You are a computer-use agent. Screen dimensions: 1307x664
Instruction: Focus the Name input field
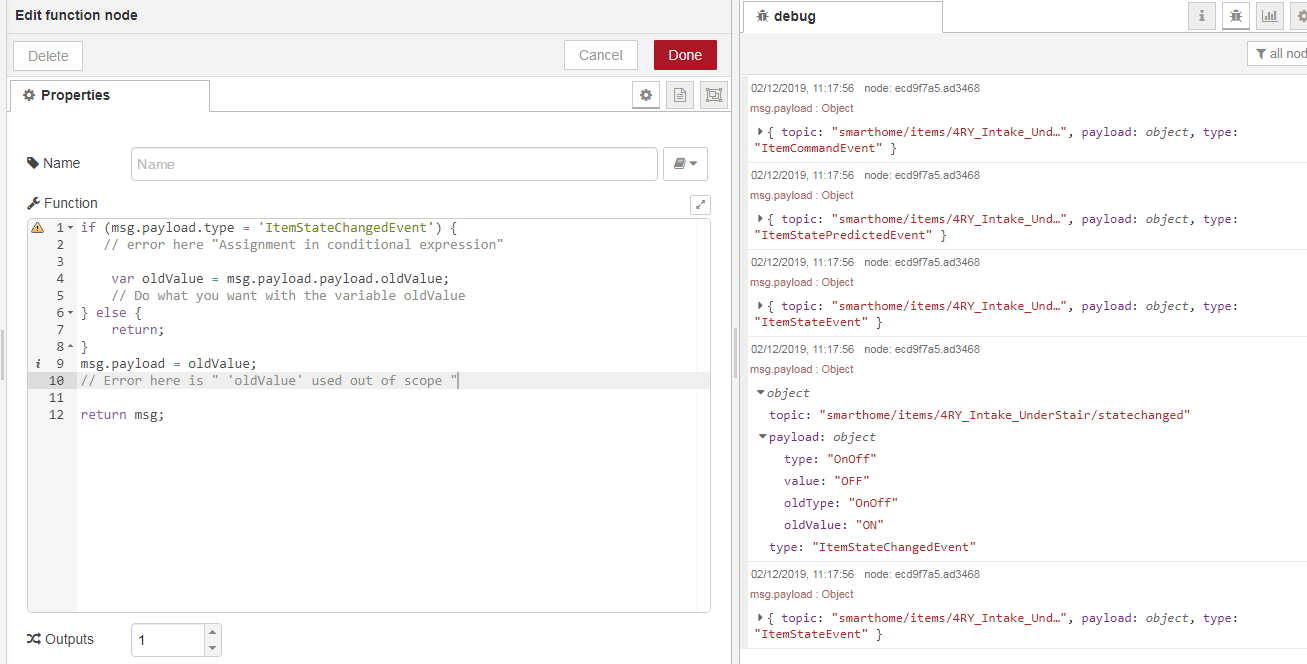(x=394, y=164)
